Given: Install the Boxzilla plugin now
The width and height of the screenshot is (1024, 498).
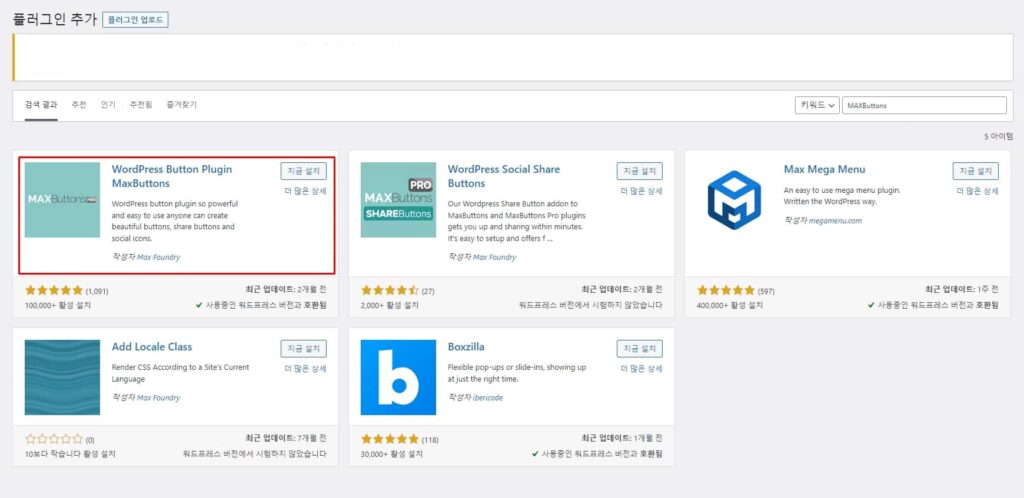Looking at the screenshot, I should tap(639, 349).
